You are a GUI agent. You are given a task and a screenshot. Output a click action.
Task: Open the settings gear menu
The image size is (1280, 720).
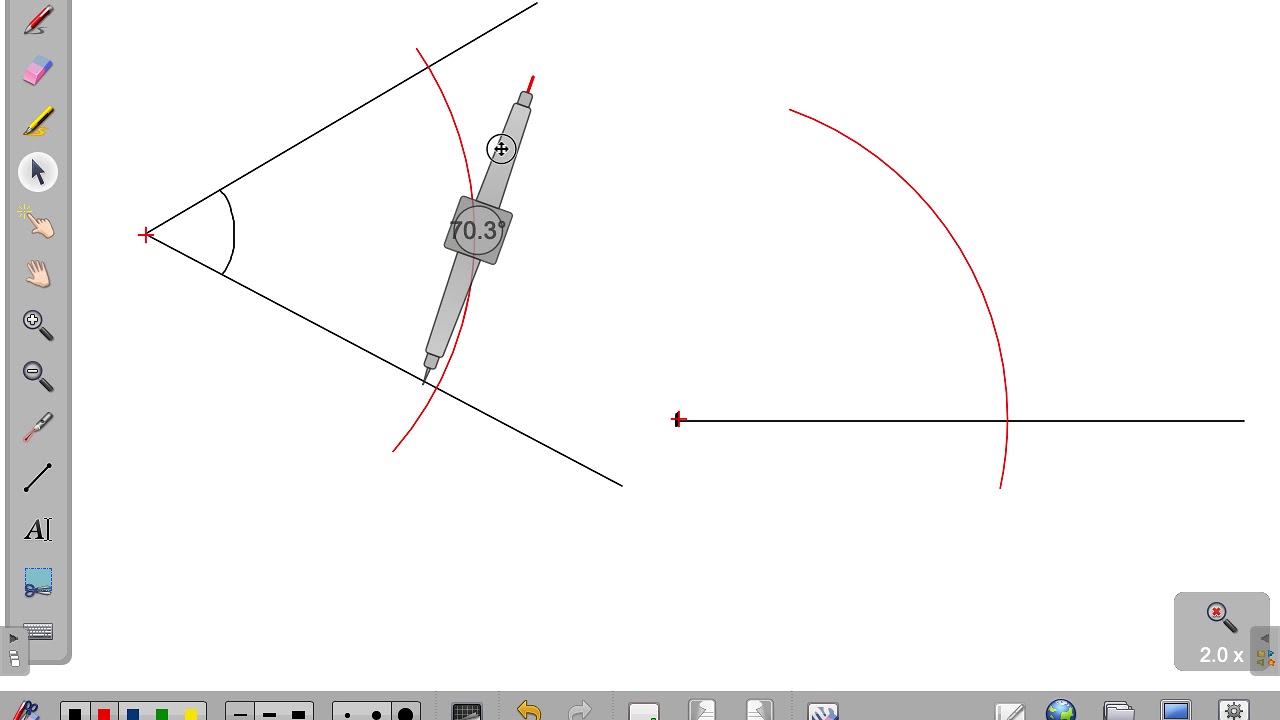pos(1233,711)
